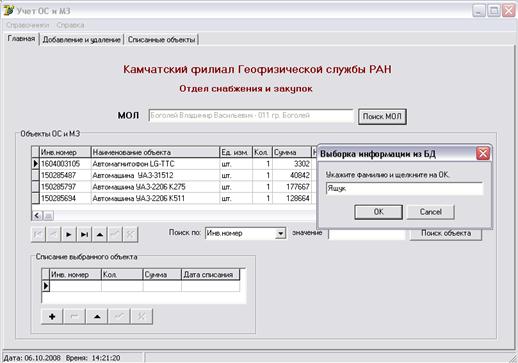Open the Справочники menu
Screen dimensions: 518x363
(x=27, y=25)
